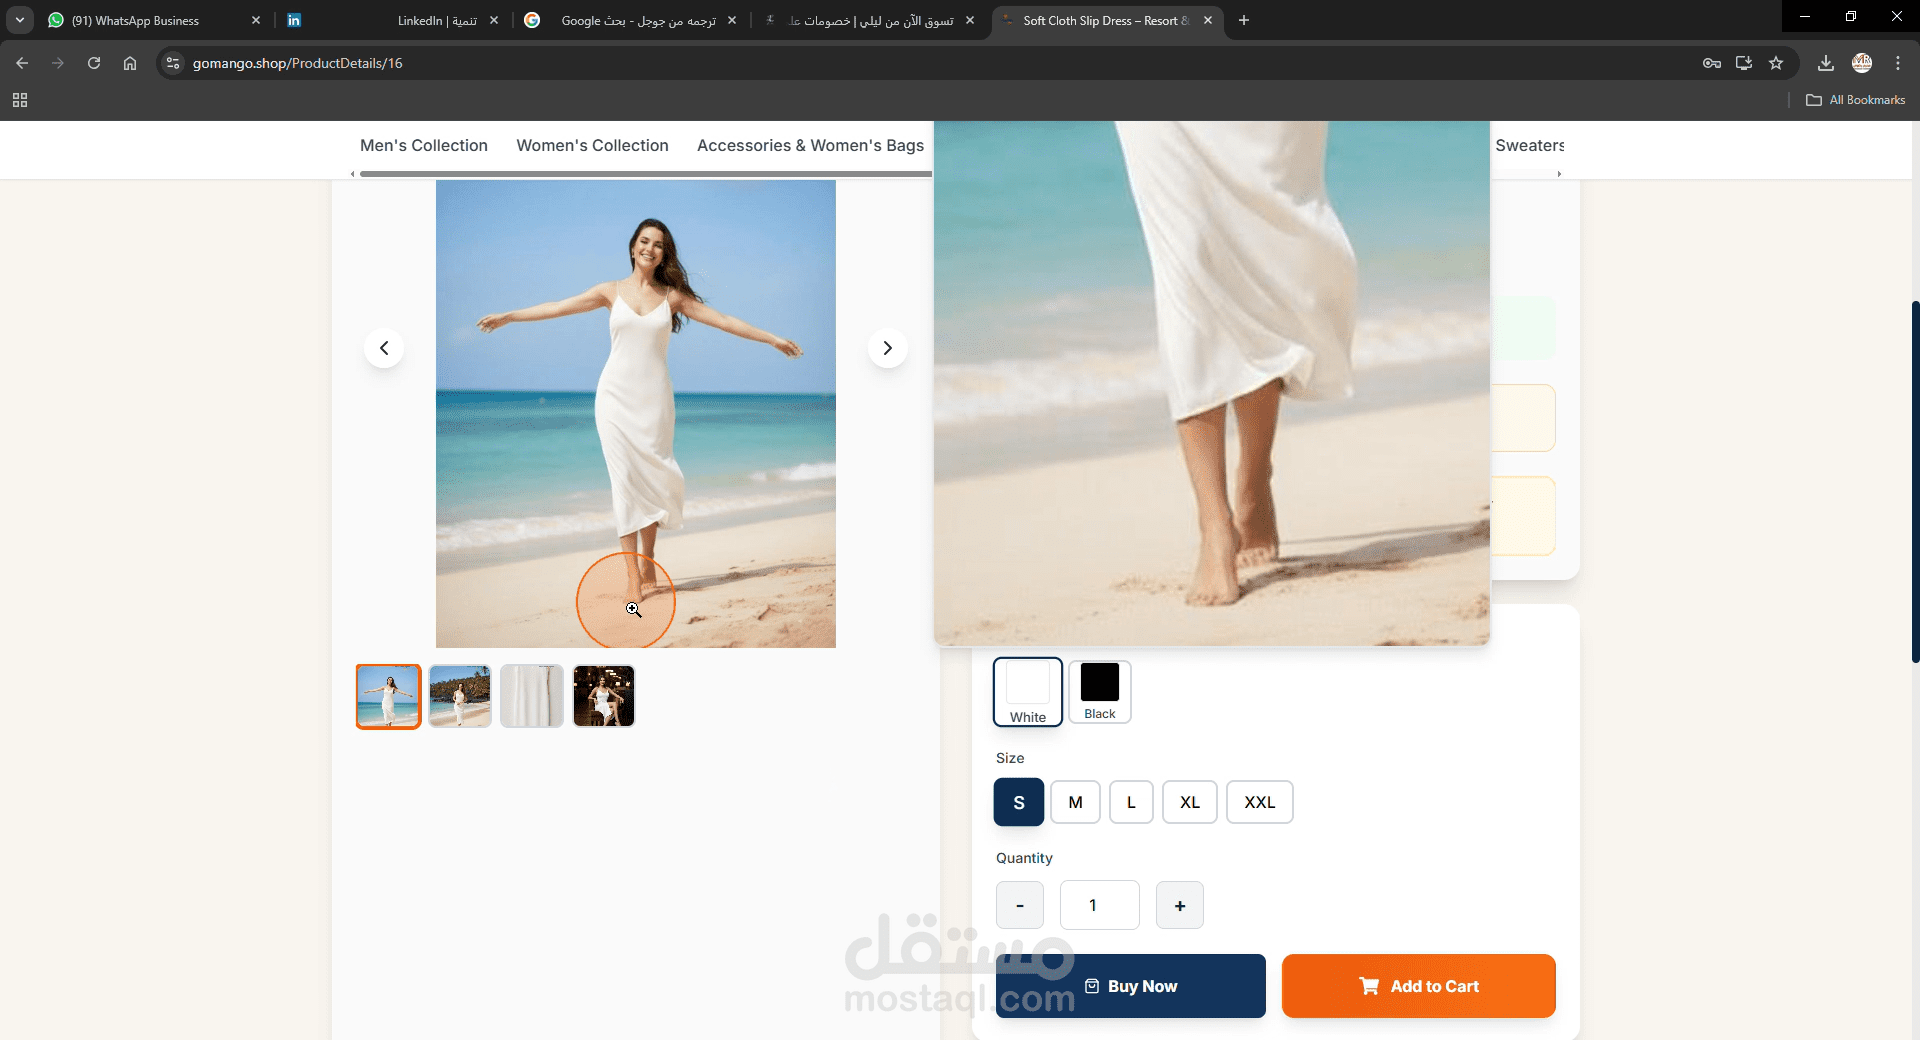
Task: Open All Bookmarks folder
Action: (1856, 100)
